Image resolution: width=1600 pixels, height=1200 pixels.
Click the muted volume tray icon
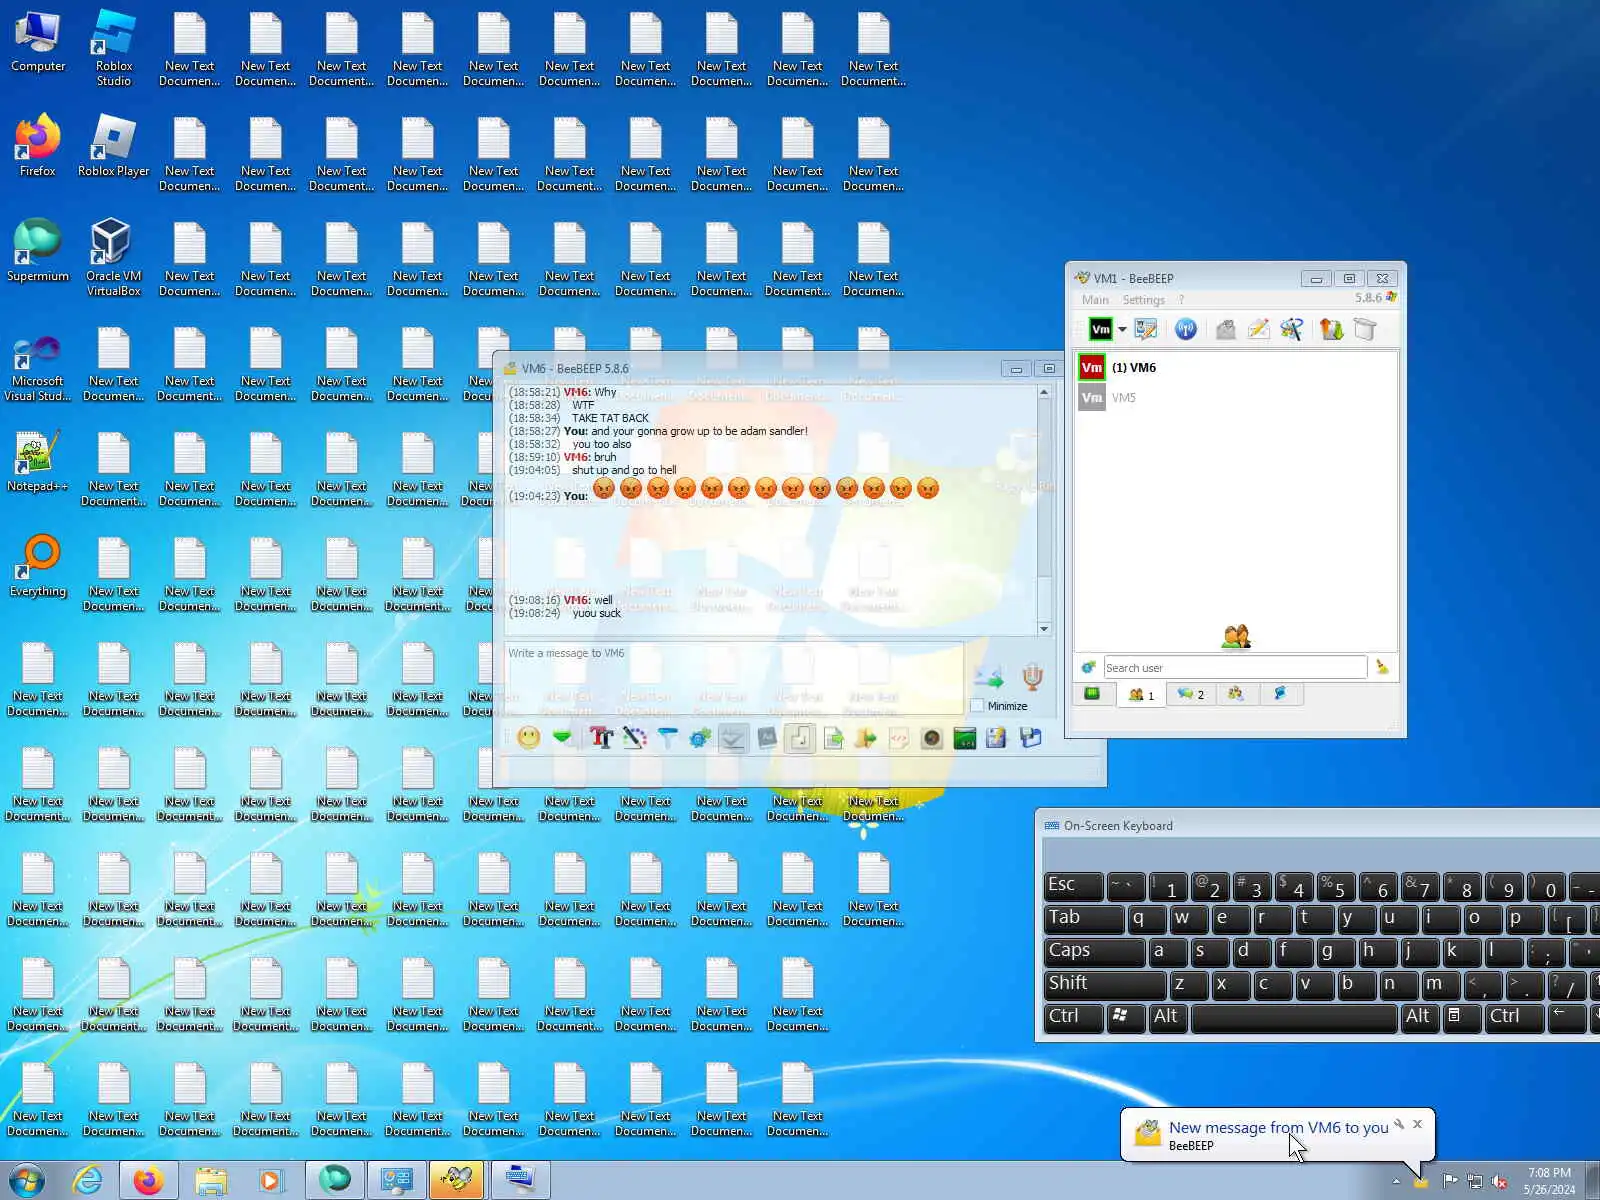click(x=1499, y=1181)
